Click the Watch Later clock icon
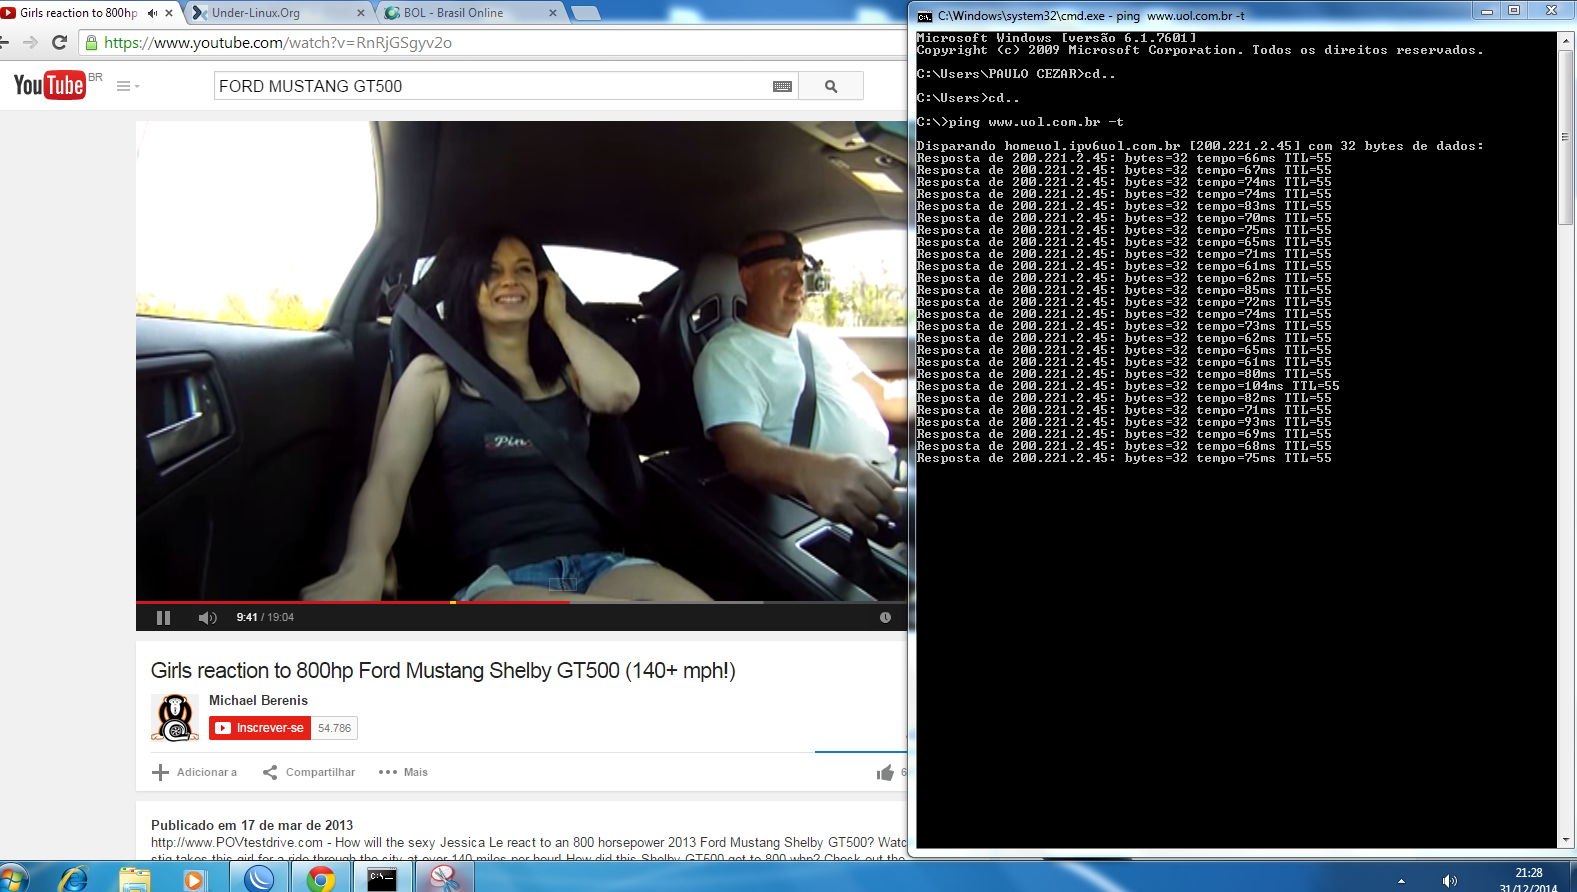 click(885, 618)
